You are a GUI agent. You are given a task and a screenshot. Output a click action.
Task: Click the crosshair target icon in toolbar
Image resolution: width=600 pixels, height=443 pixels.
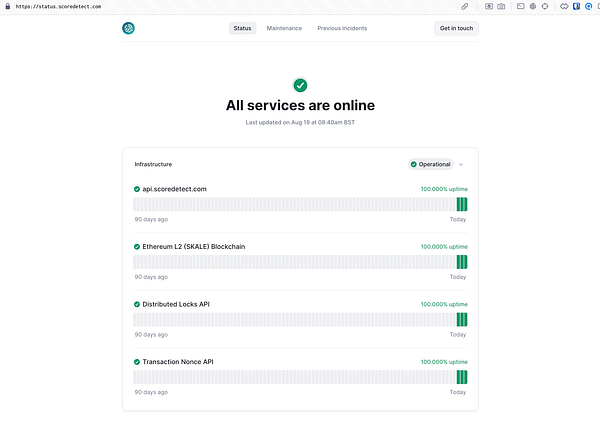point(545,6)
